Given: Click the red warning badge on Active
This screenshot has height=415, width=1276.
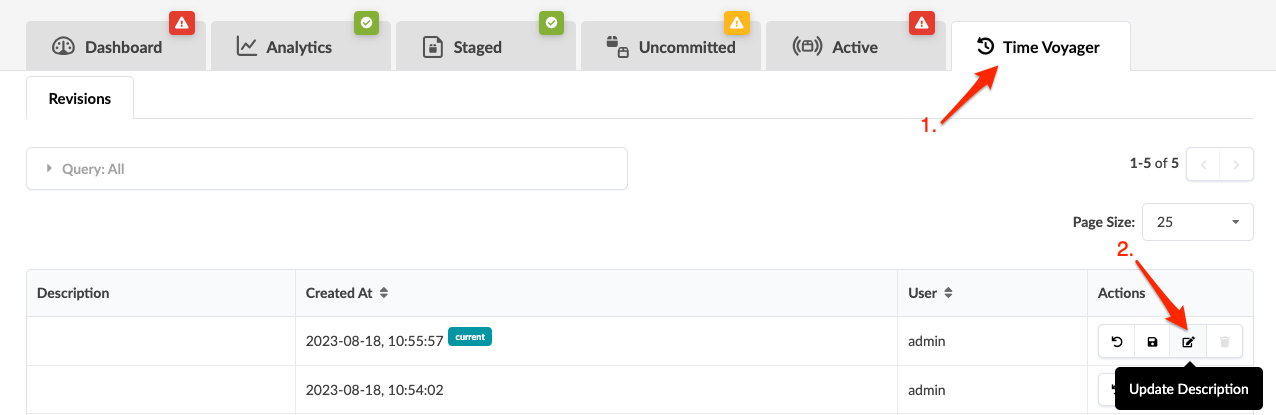Looking at the screenshot, I should 921,22.
